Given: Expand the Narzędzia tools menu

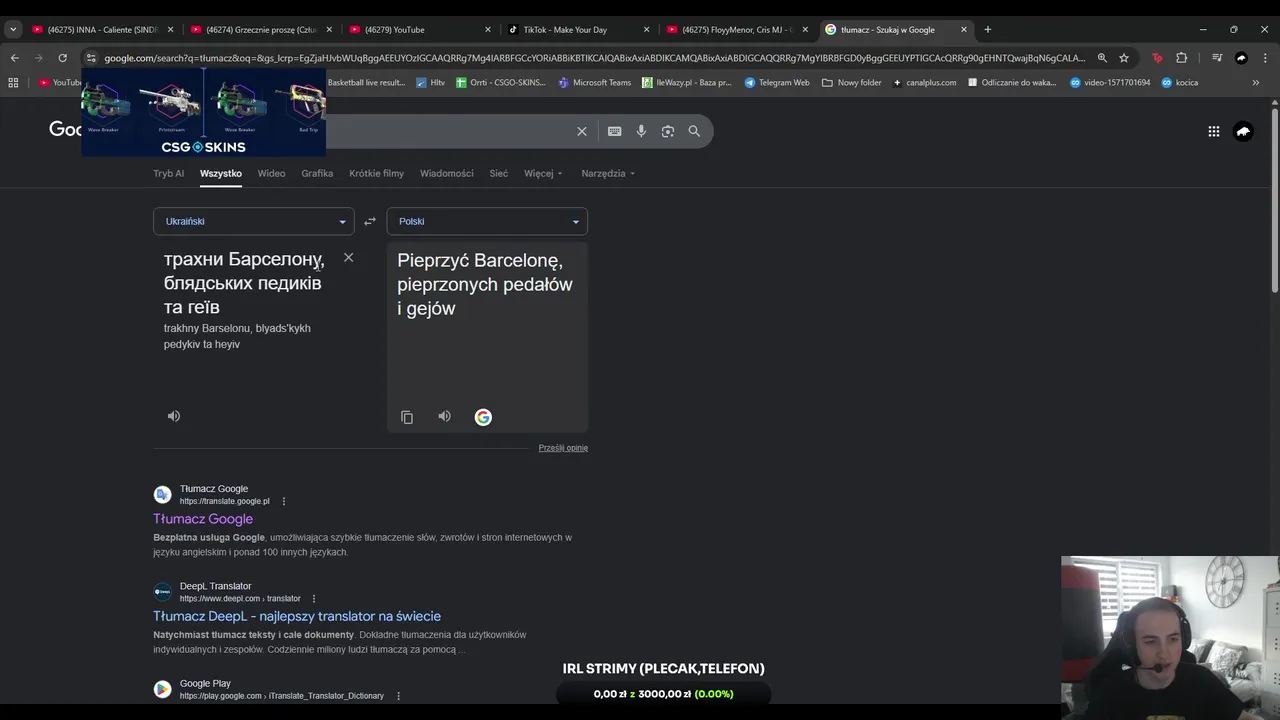Looking at the screenshot, I should 608,173.
